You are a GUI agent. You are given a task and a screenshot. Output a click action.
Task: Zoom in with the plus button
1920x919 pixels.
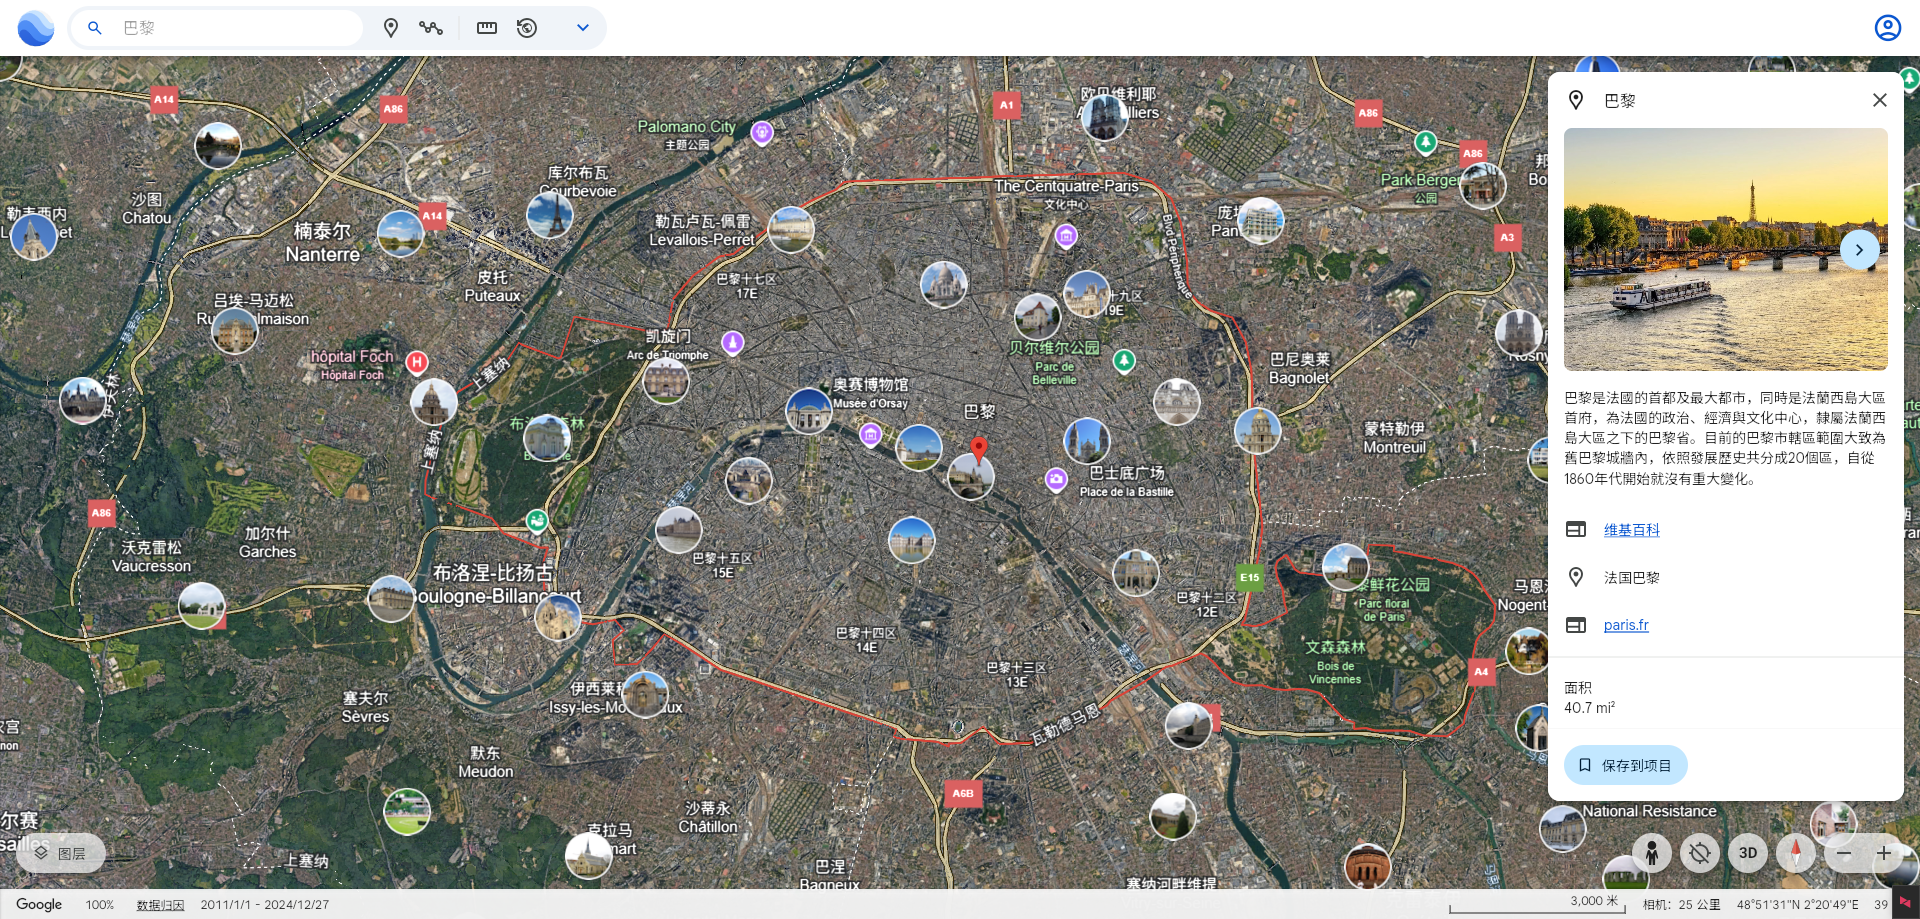pos(1884,853)
